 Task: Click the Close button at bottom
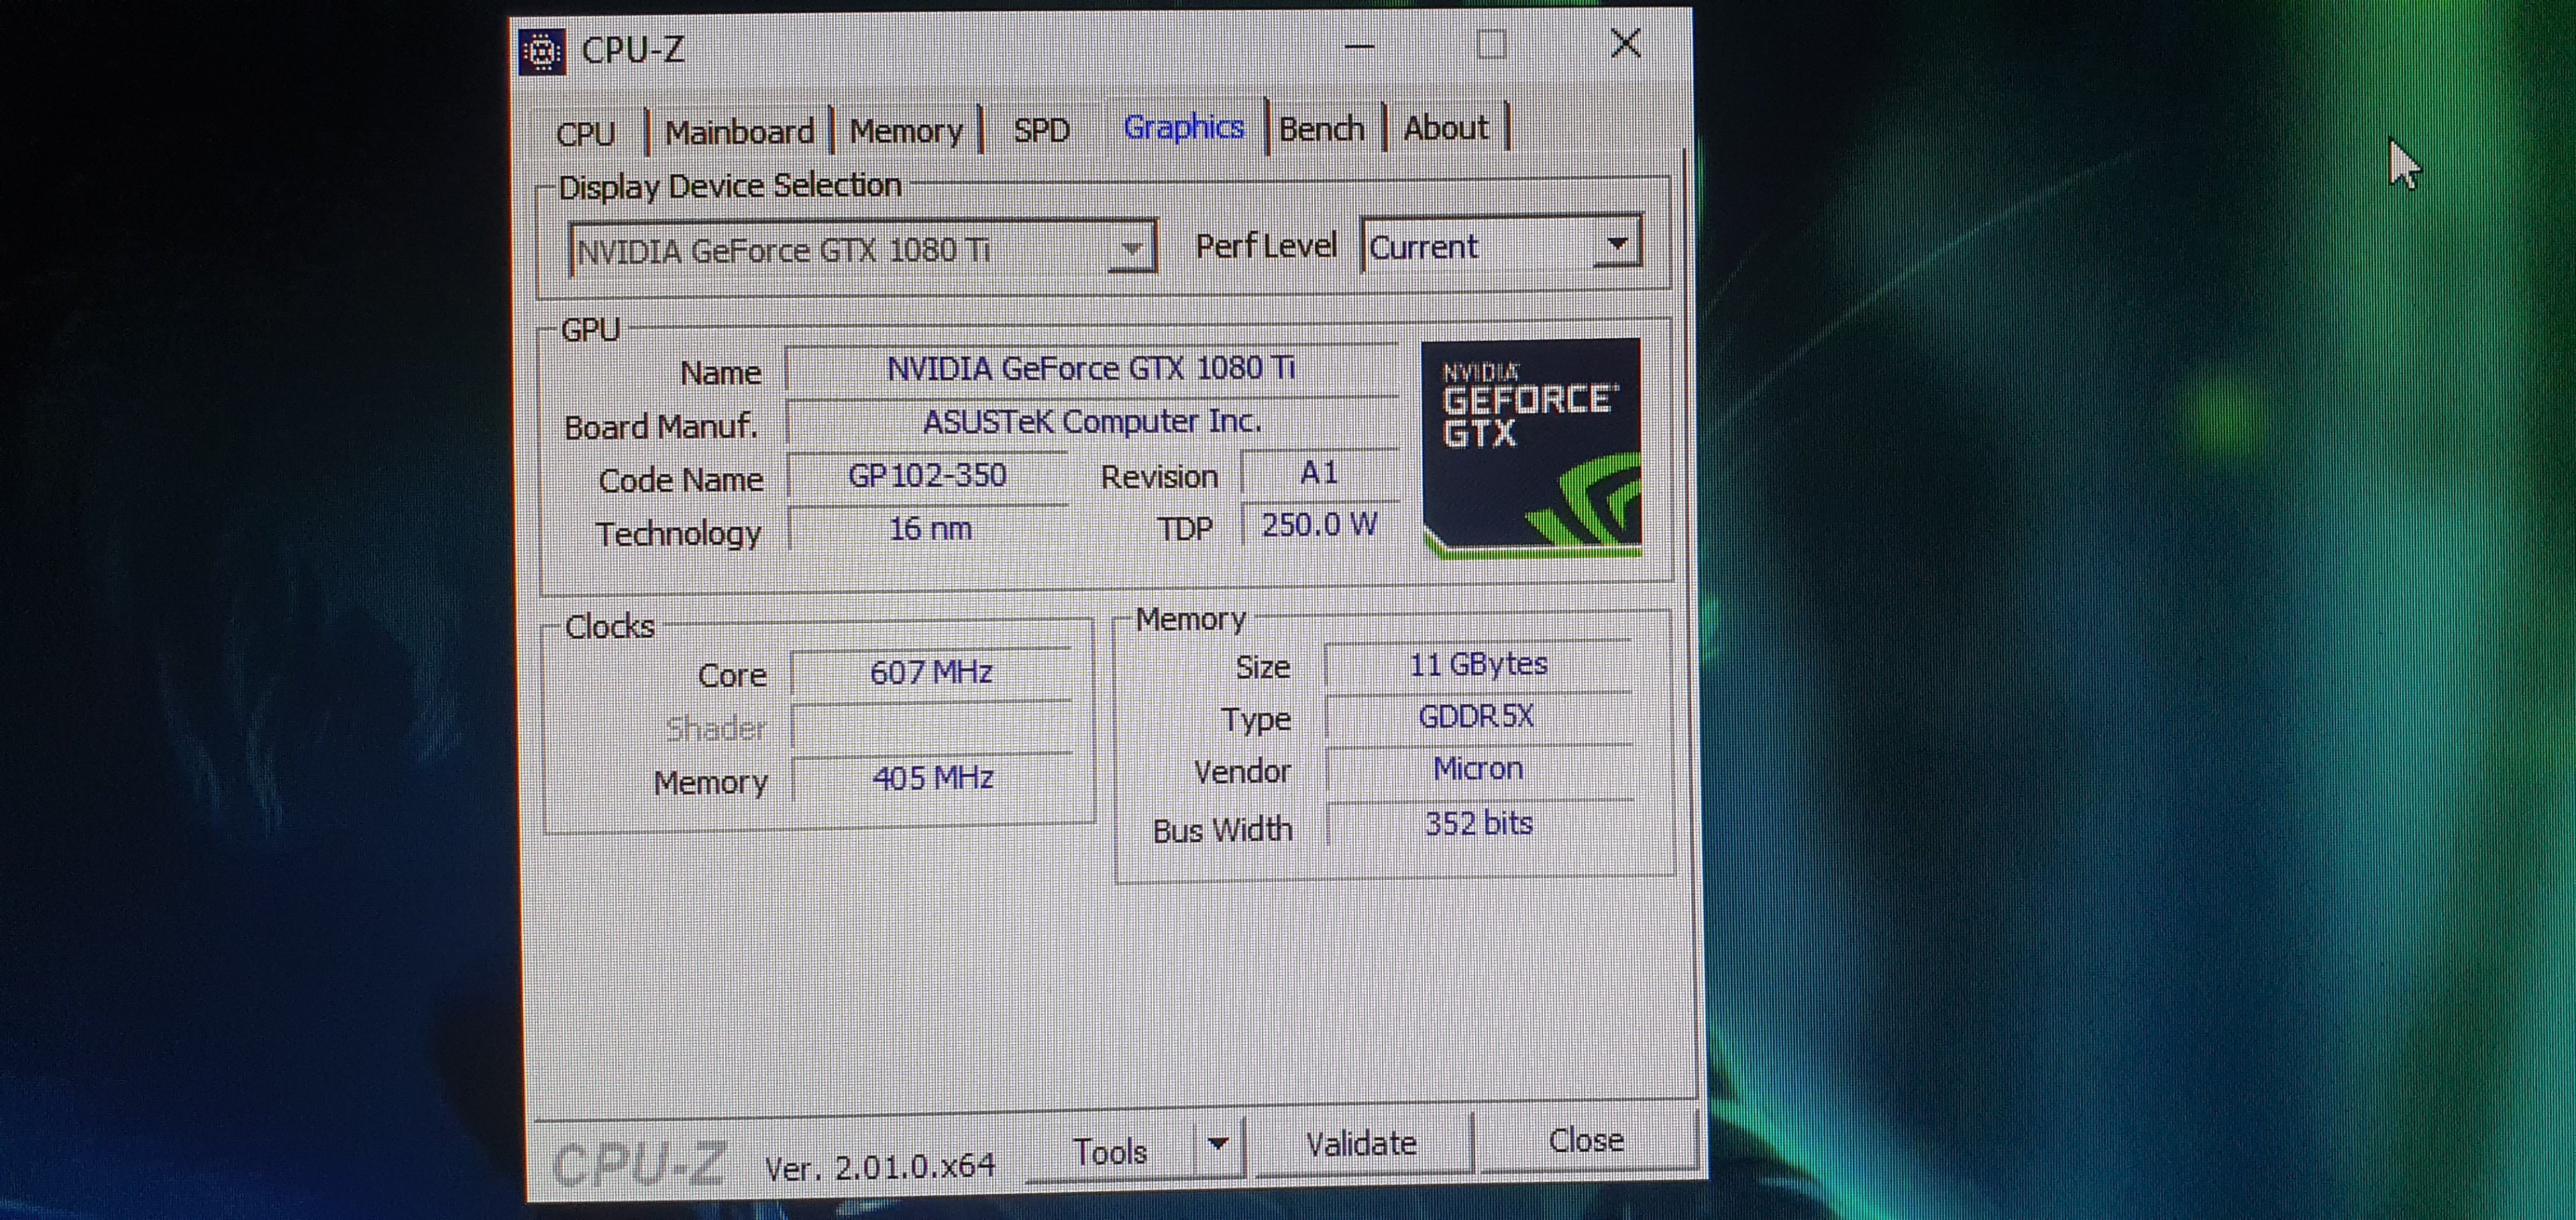[1586, 1141]
